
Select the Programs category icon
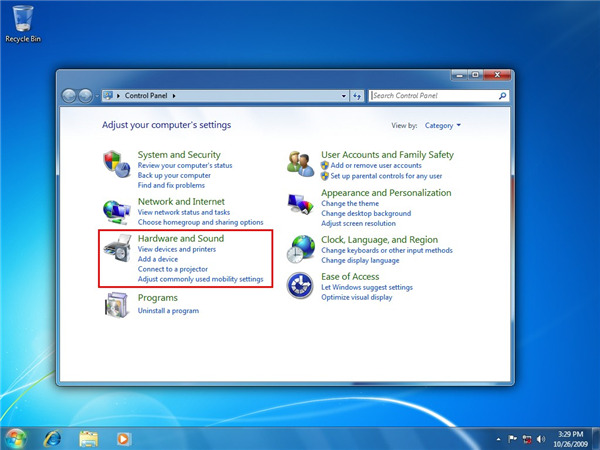tap(117, 304)
